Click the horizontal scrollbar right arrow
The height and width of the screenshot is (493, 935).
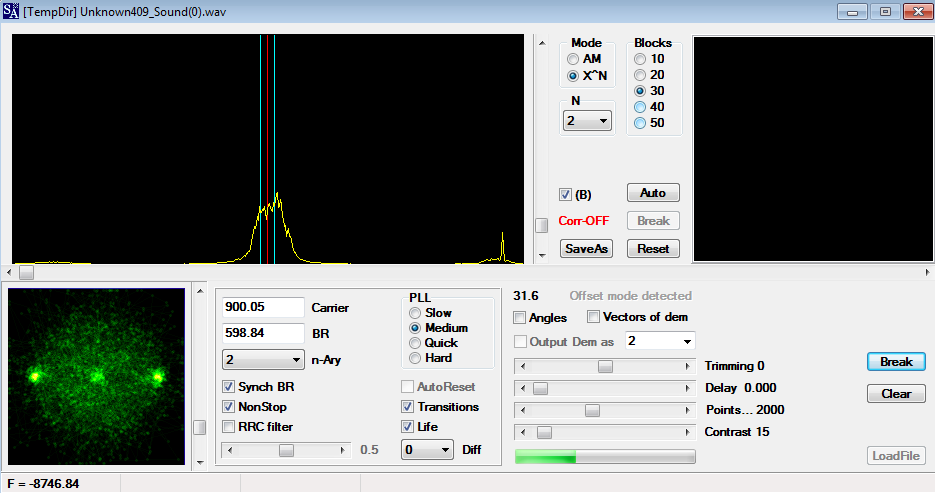pos(927,272)
